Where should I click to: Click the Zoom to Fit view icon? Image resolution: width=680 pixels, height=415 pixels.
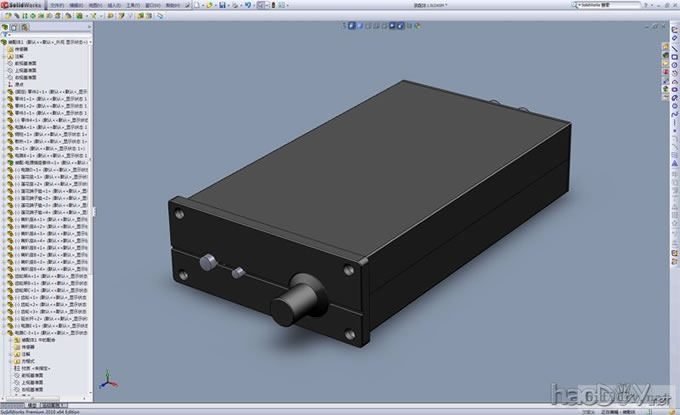click(351, 24)
